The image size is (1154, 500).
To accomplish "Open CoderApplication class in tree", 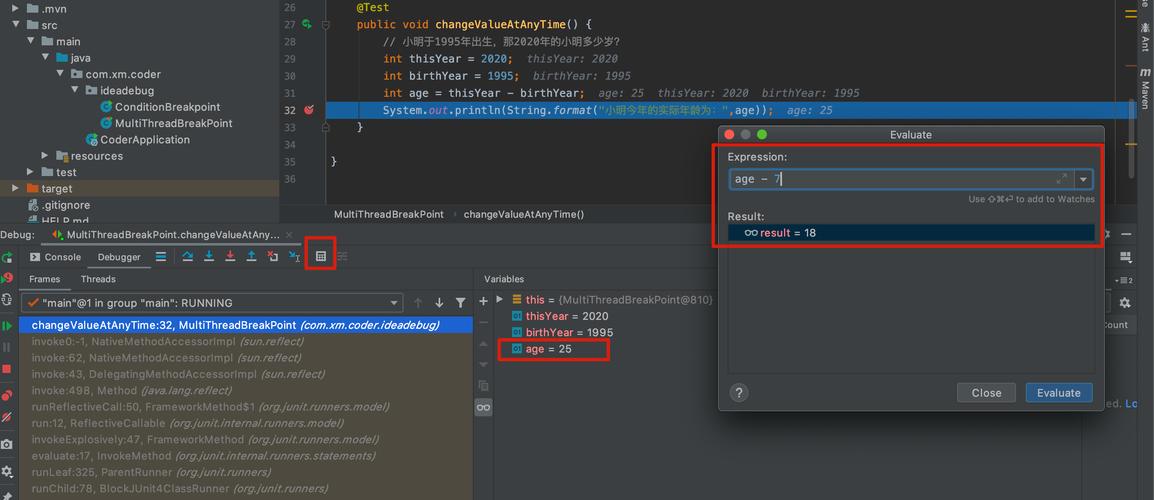I will click(138, 139).
